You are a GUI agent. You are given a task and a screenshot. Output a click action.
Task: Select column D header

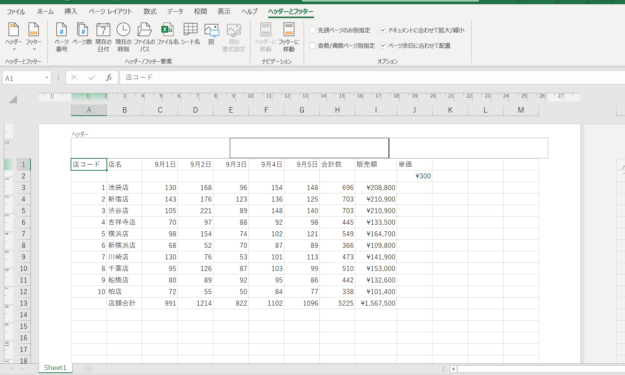pos(195,110)
